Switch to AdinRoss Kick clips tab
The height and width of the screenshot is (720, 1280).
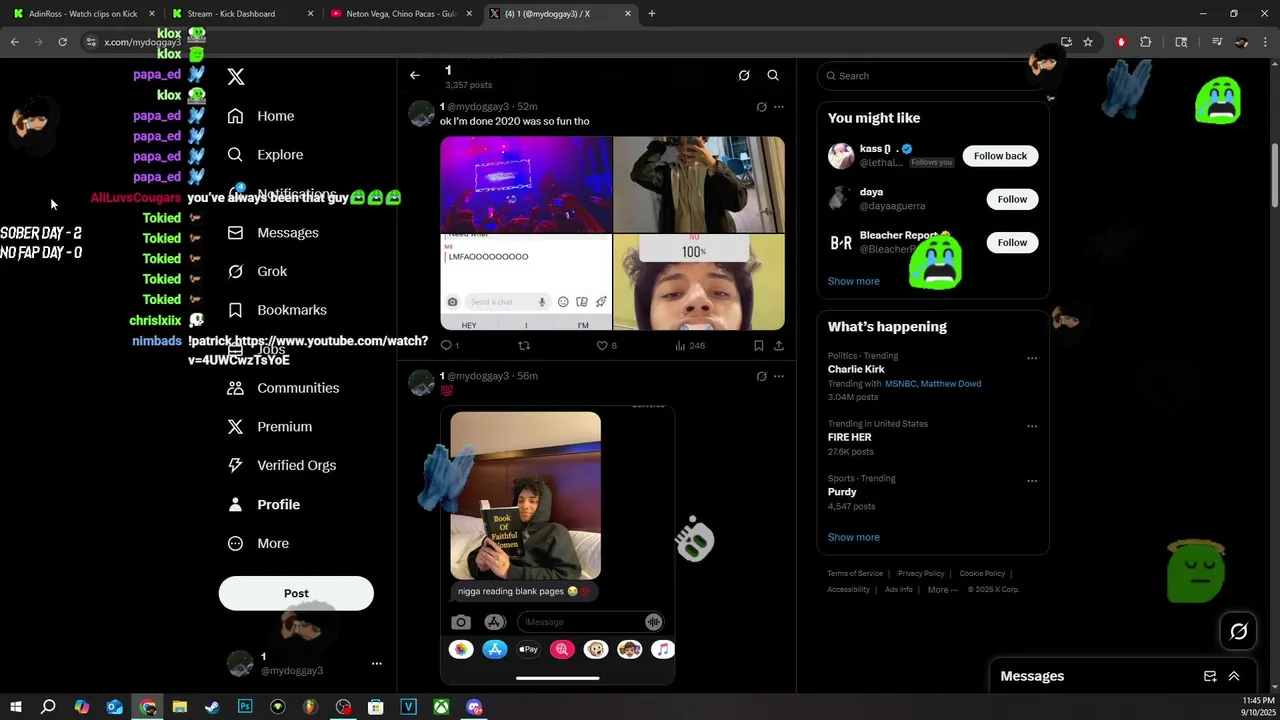(x=84, y=14)
